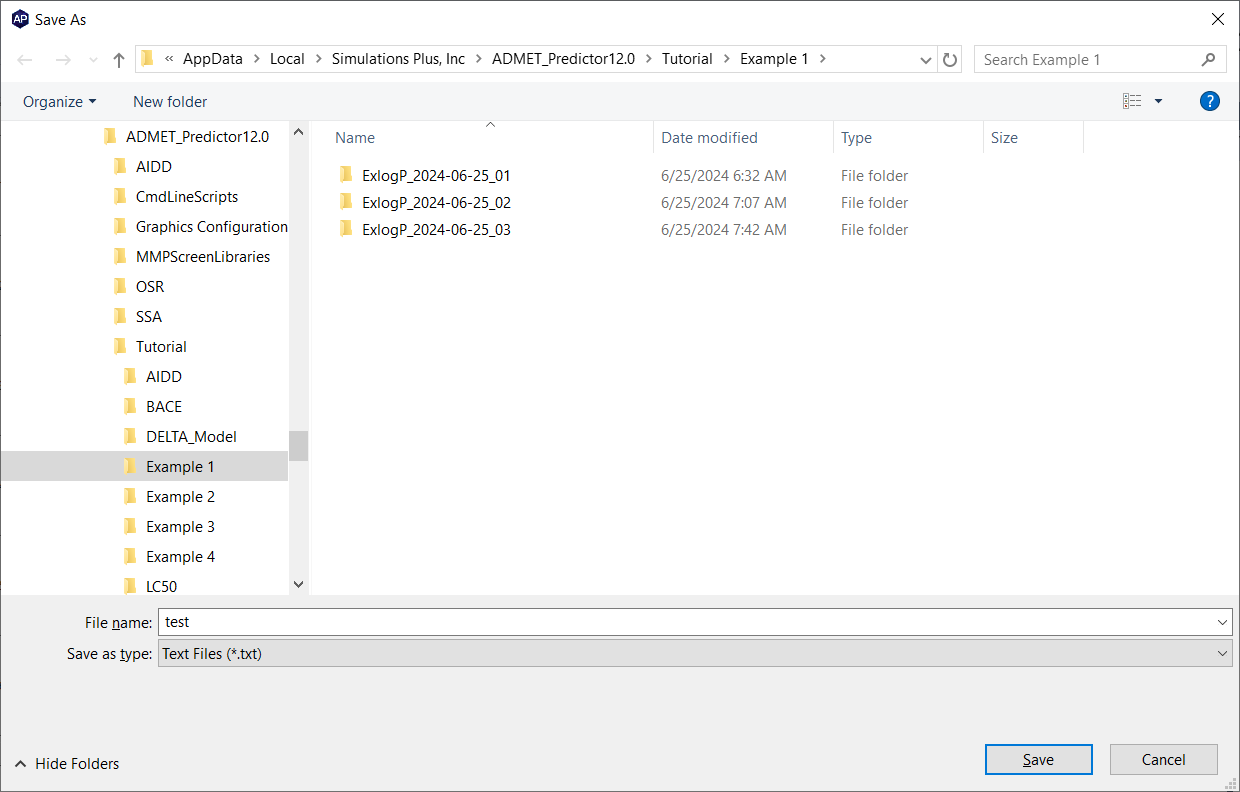Image resolution: width=1240 pixels, height=792 pixels.
Task: Select MMPScreenLibraries in folder tree
Action: (203, 256)
